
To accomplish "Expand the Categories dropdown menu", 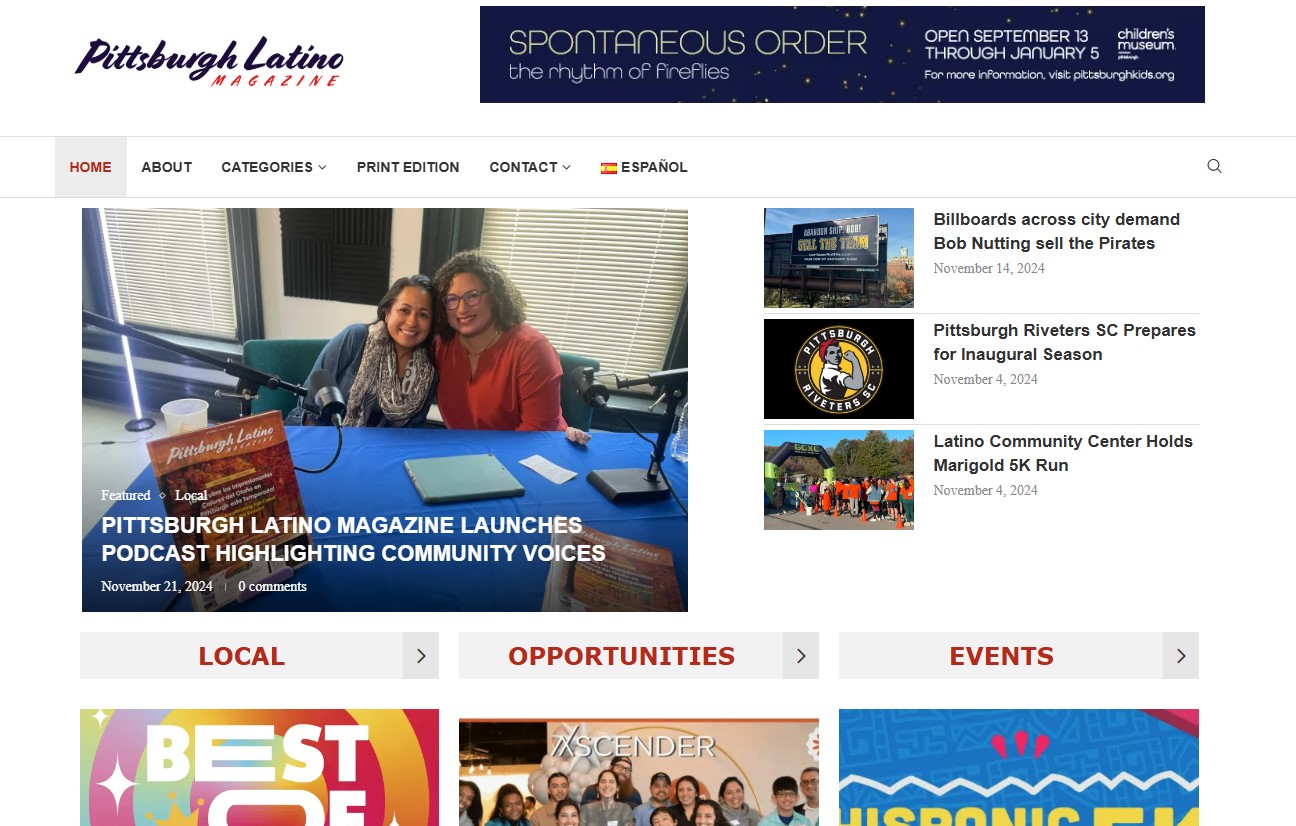I will coord(274,167).
